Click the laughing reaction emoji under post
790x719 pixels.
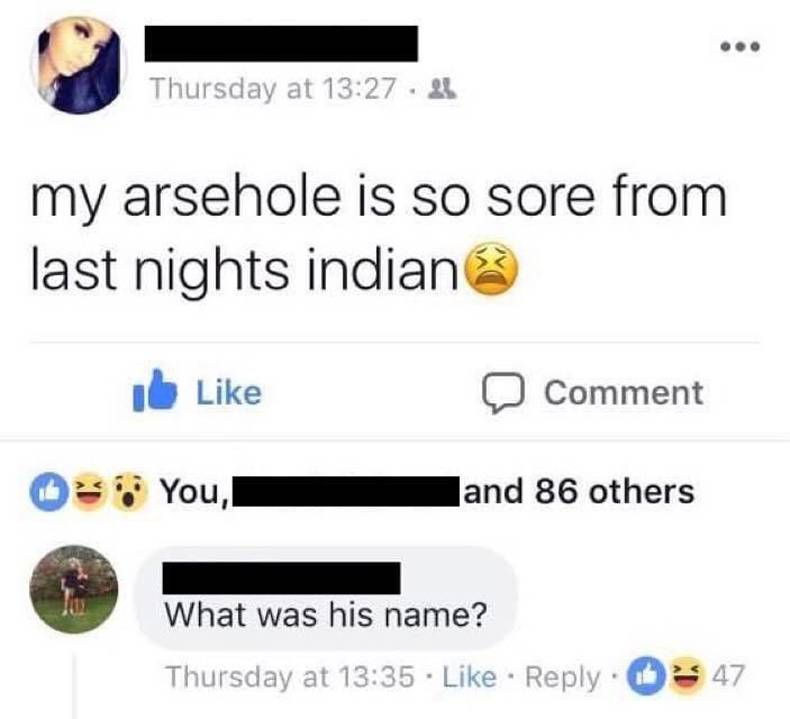[x=89, y=492]
